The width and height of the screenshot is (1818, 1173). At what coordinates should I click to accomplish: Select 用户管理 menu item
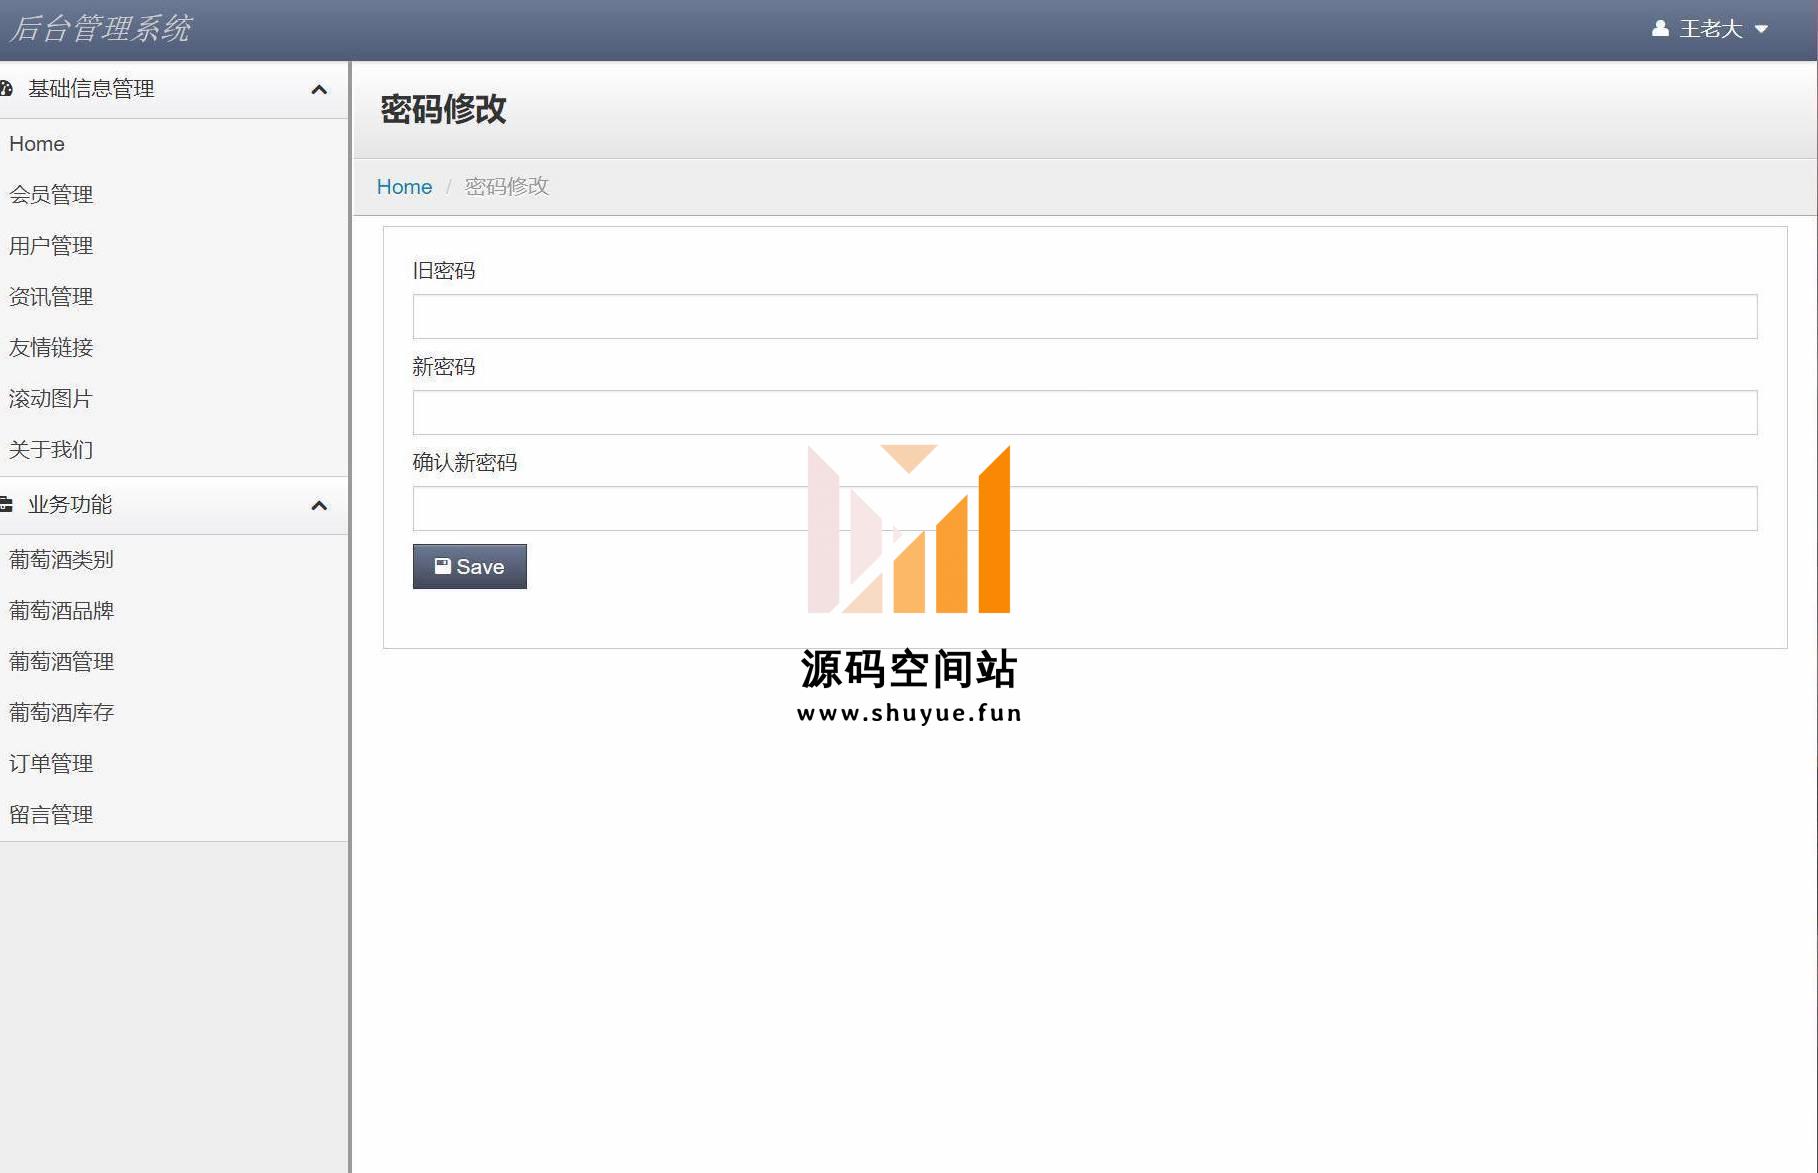tap(51, 246)
